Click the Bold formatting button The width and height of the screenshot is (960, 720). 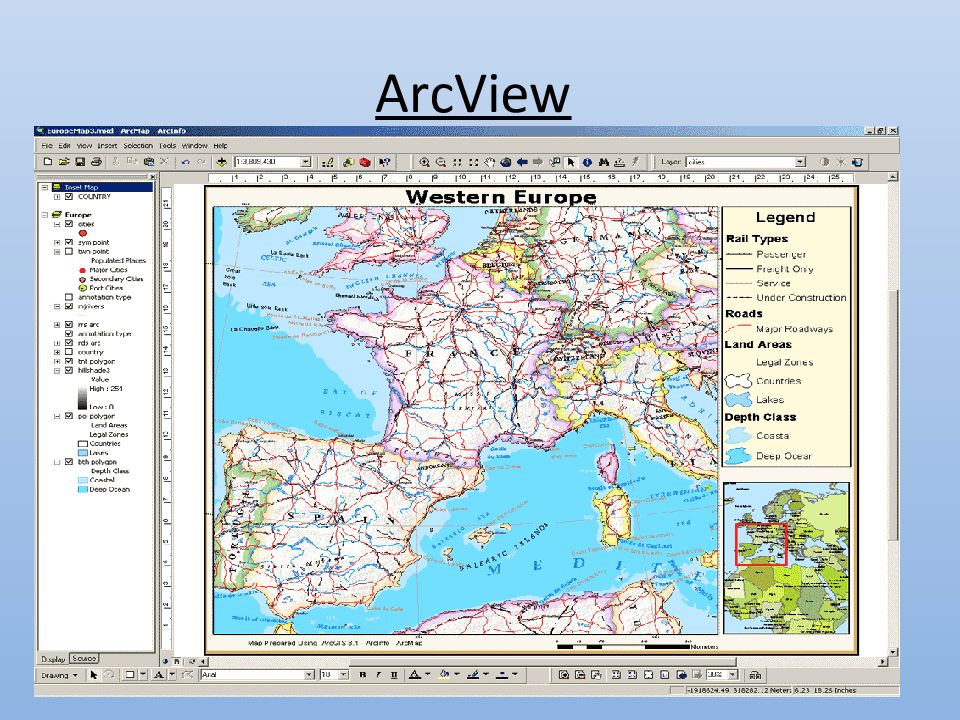click(362, 675)
